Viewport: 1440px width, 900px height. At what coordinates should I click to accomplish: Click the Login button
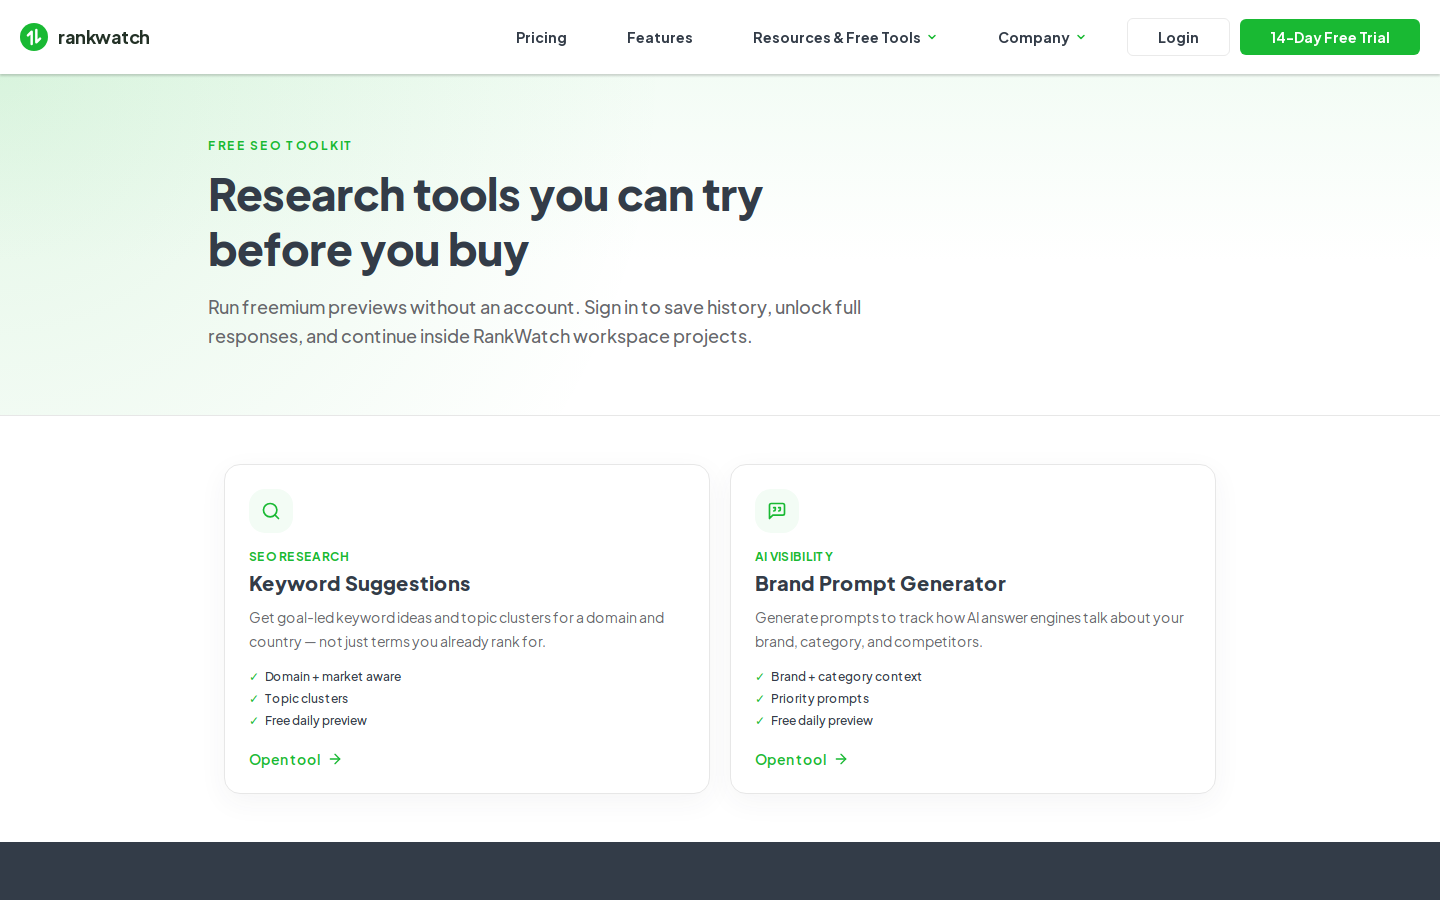(x=1178, y=37)
